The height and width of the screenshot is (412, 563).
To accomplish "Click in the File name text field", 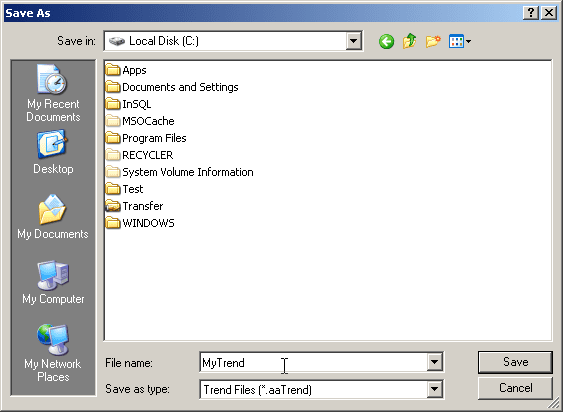I will [x=313, y=362].
